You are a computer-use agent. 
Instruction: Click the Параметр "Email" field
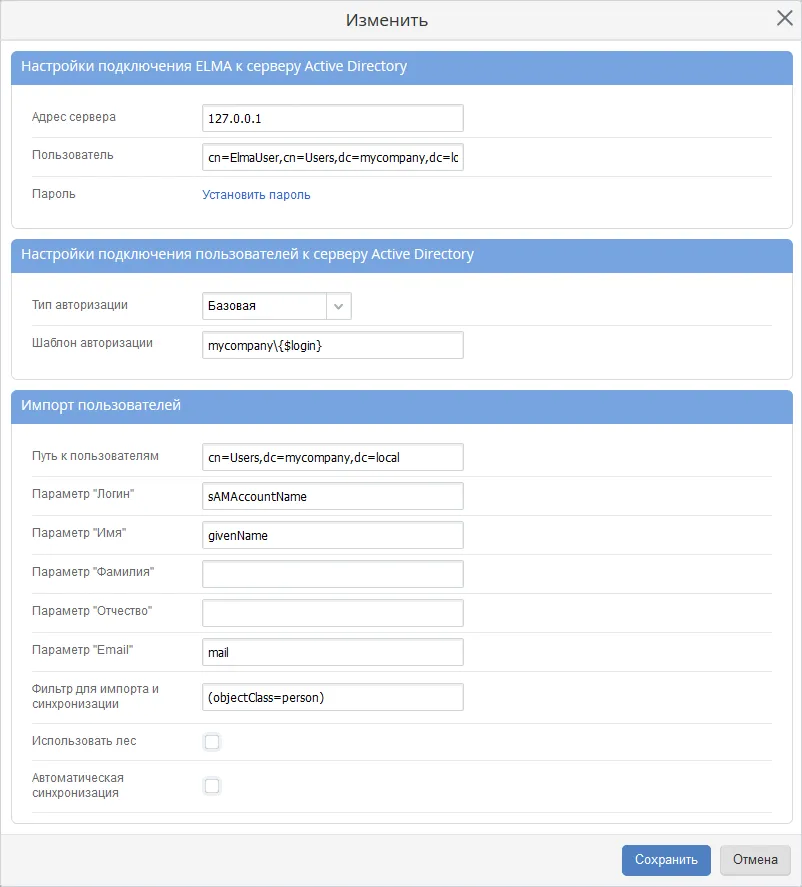(332, 652)
